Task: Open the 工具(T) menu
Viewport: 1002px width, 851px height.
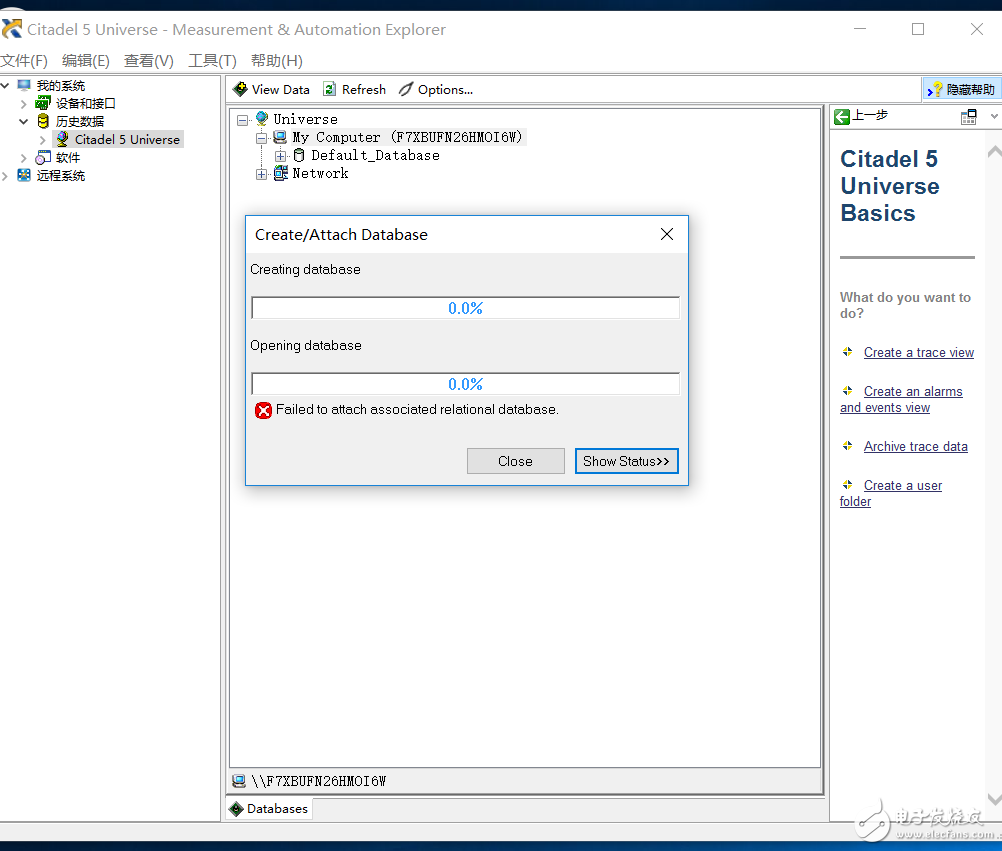Action: (212, 61)
